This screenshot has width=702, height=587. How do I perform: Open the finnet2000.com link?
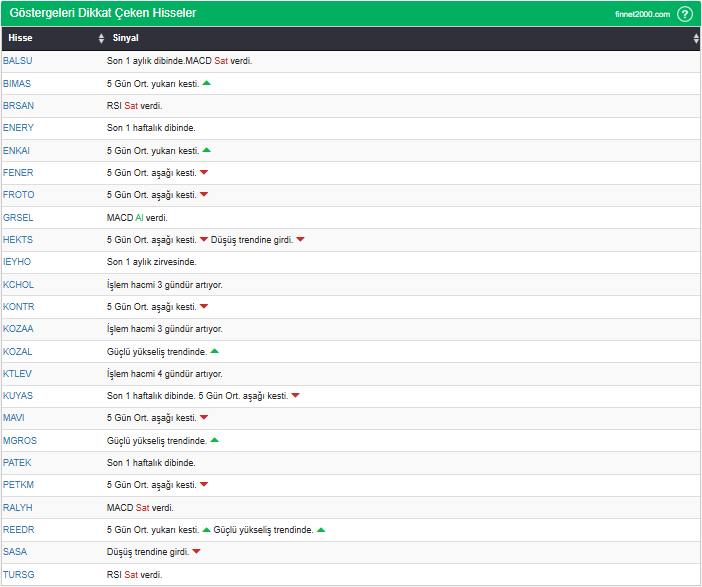642,14
